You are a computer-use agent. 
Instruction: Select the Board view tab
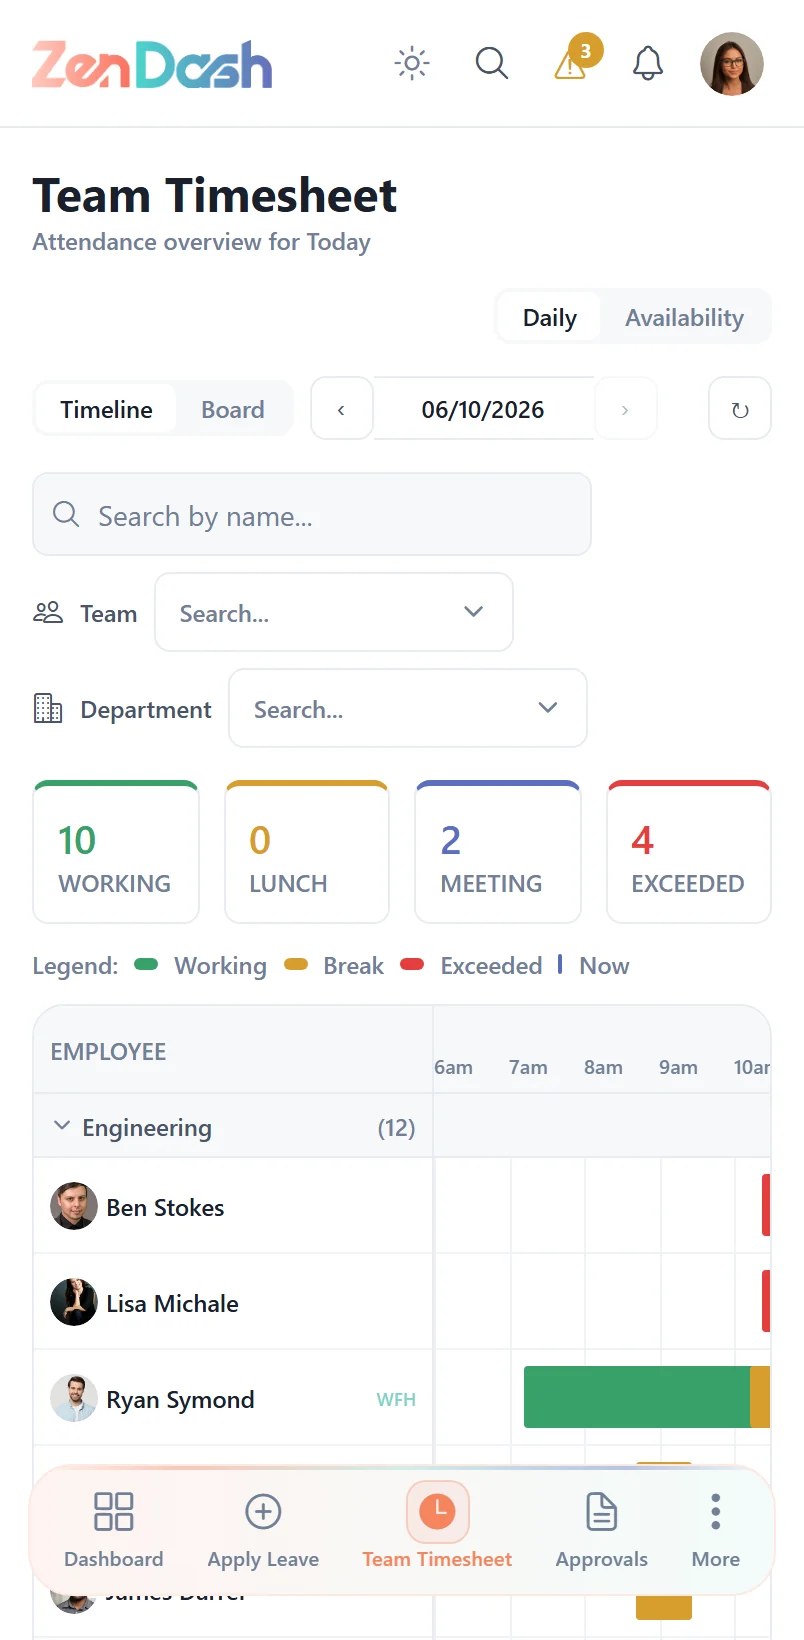tap(233, 409)
